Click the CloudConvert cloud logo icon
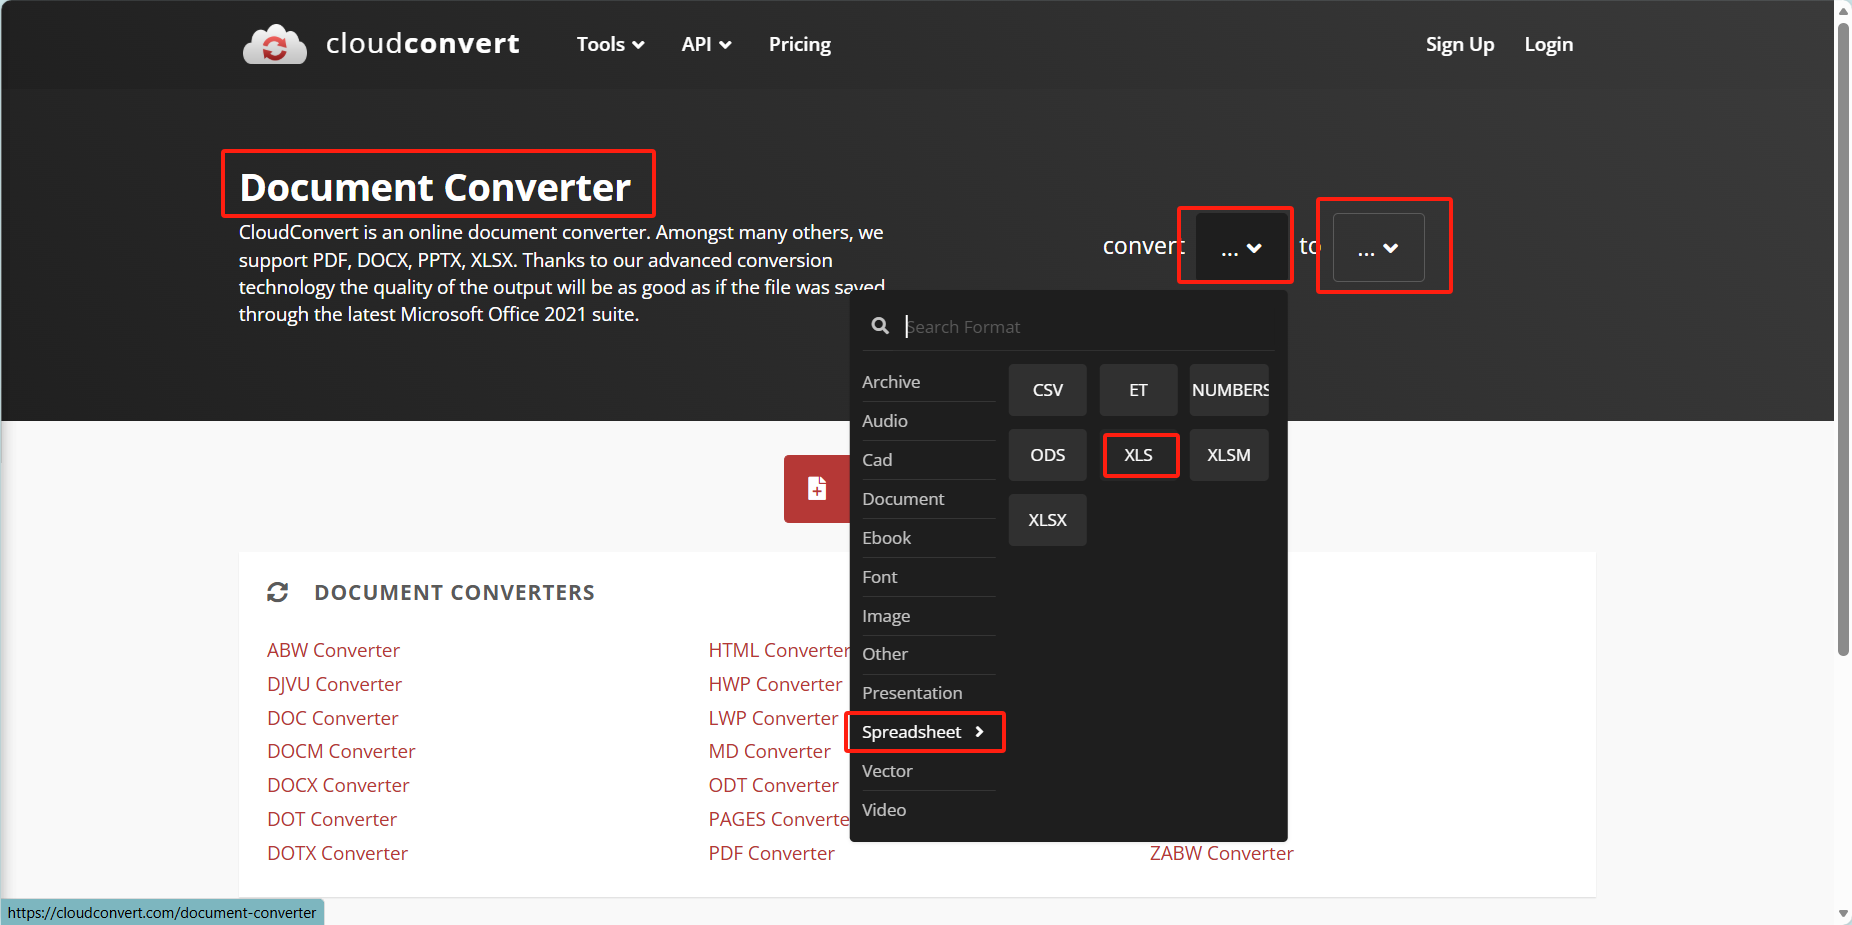This screenshot has width=1852, height=925. 275,44
